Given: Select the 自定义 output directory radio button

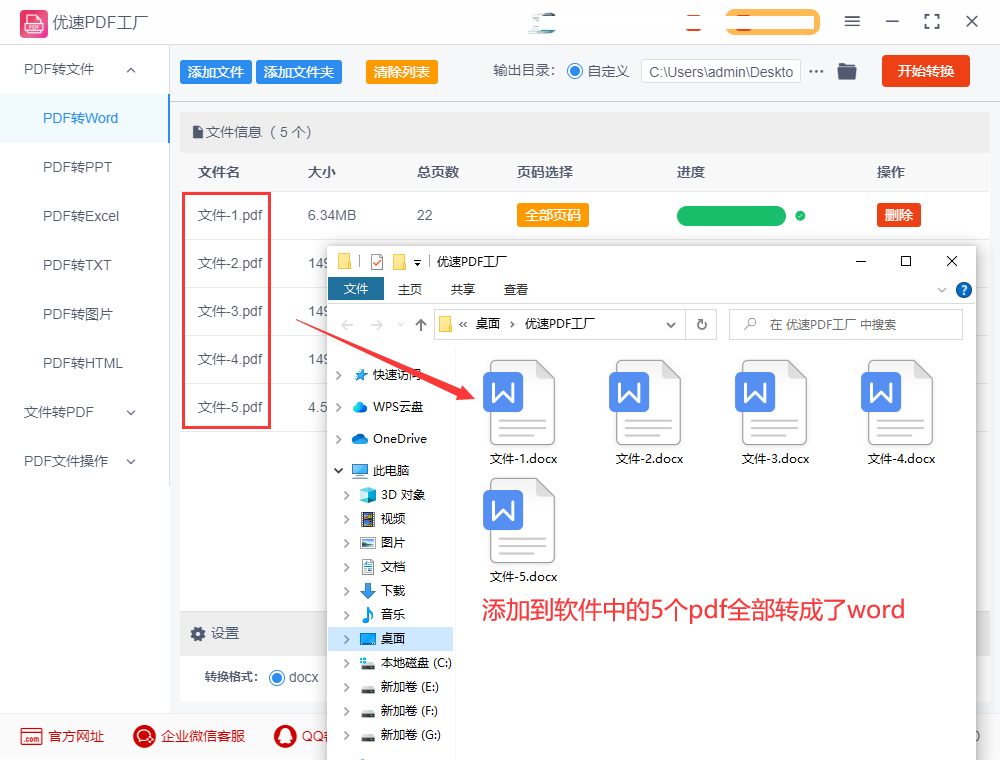Looking at the screenshot, I should 575,71.
